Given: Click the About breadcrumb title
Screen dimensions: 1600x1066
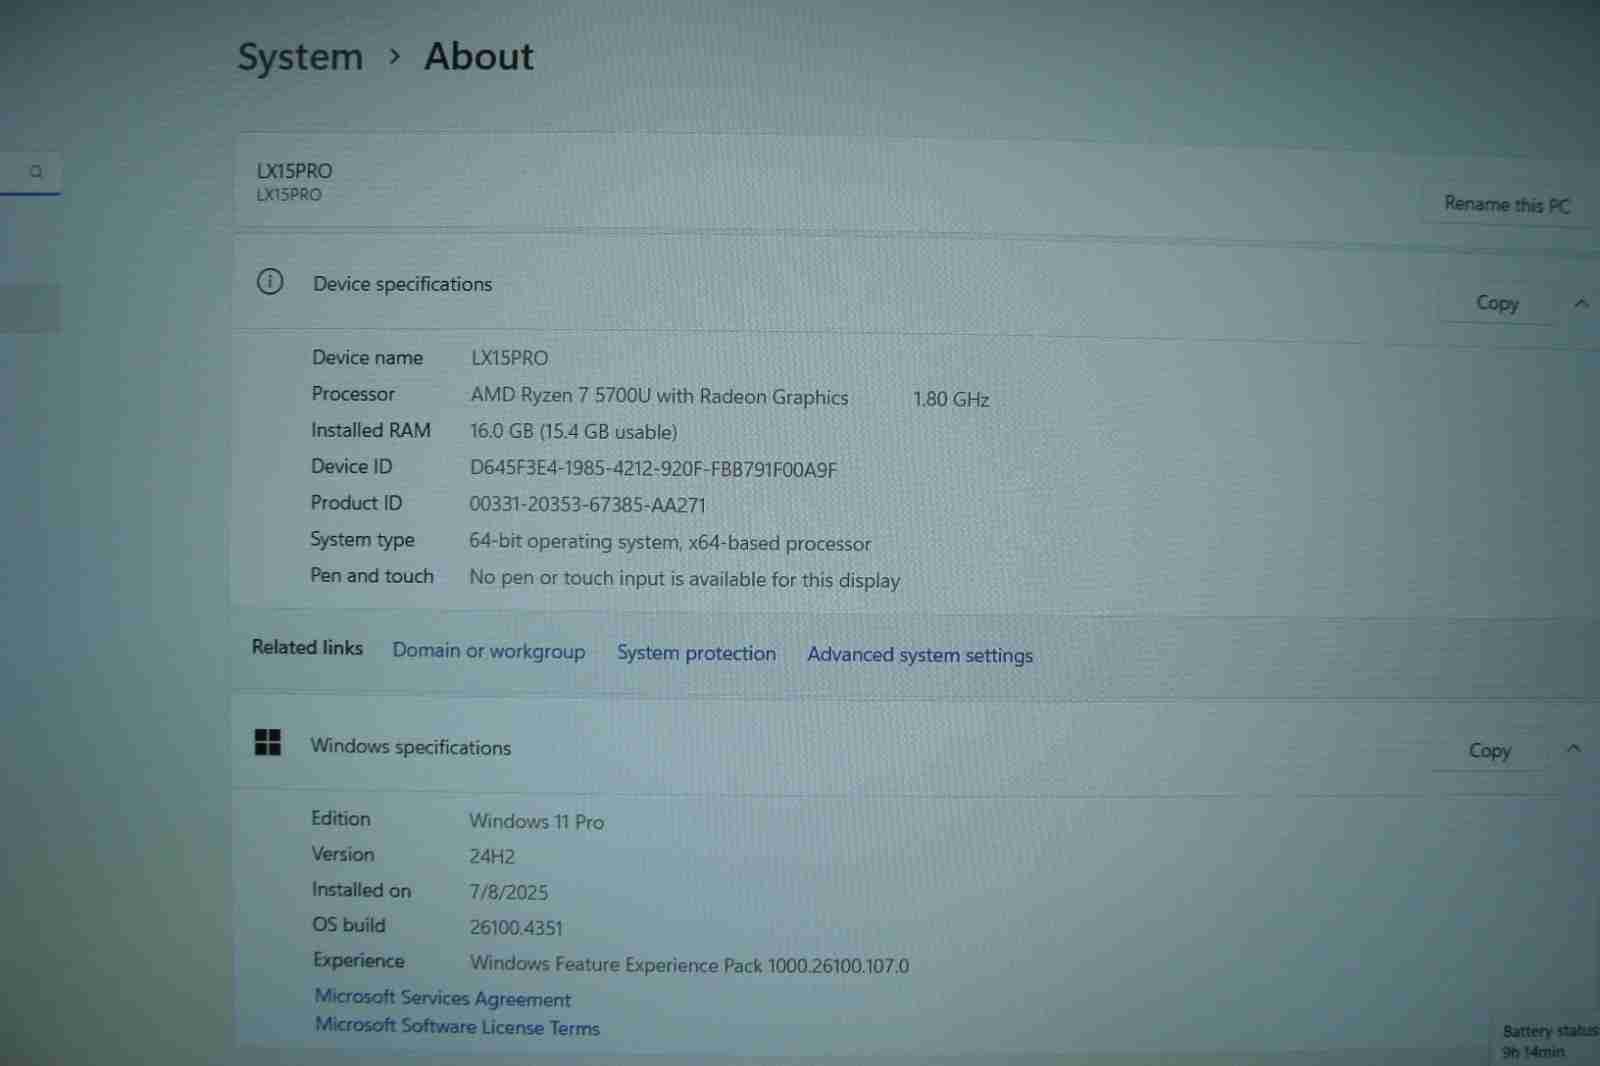Looking at the screenshot, I should click(x=479, y=57).
